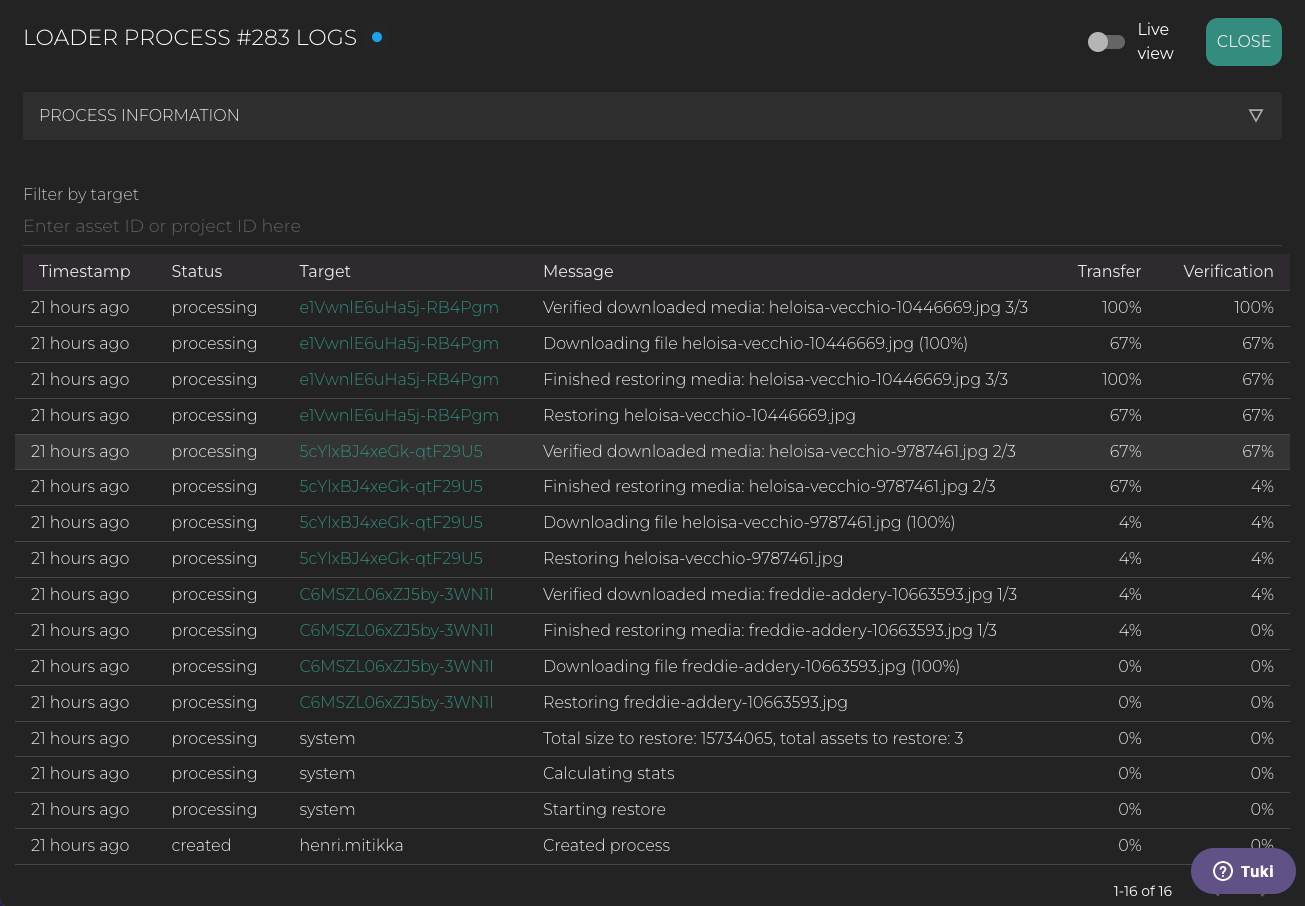
Task: Open target link in Restoring freddie-addery-10663593.jpg row
Action: pyautogui.click(x=396, y=702)
